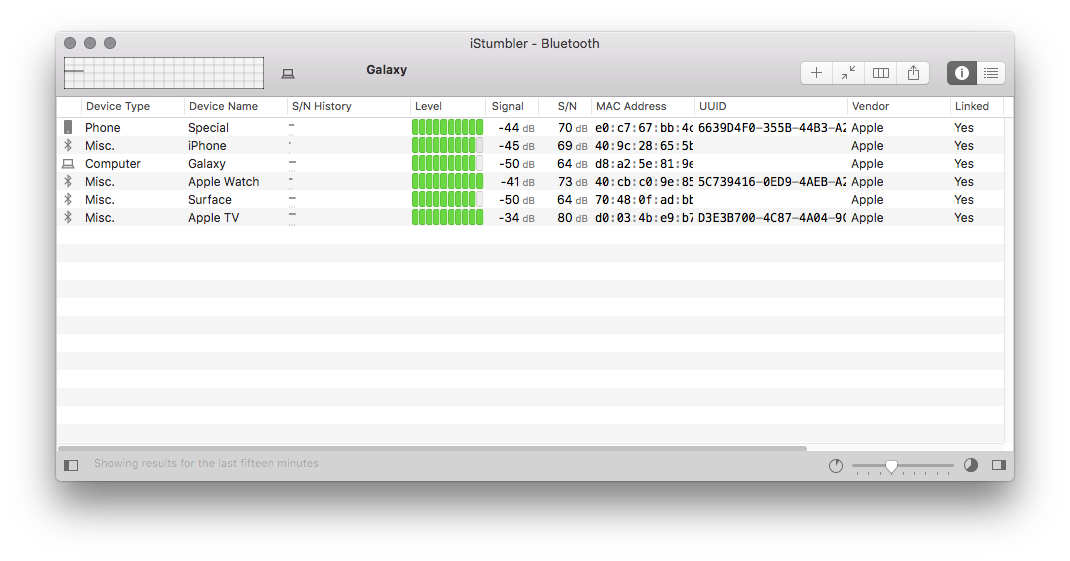The height and width of the screenshot is (561, 1070).
Task: Open the columns layout toolbar icon
Action: pyautogui.click(x=881, y=73)
